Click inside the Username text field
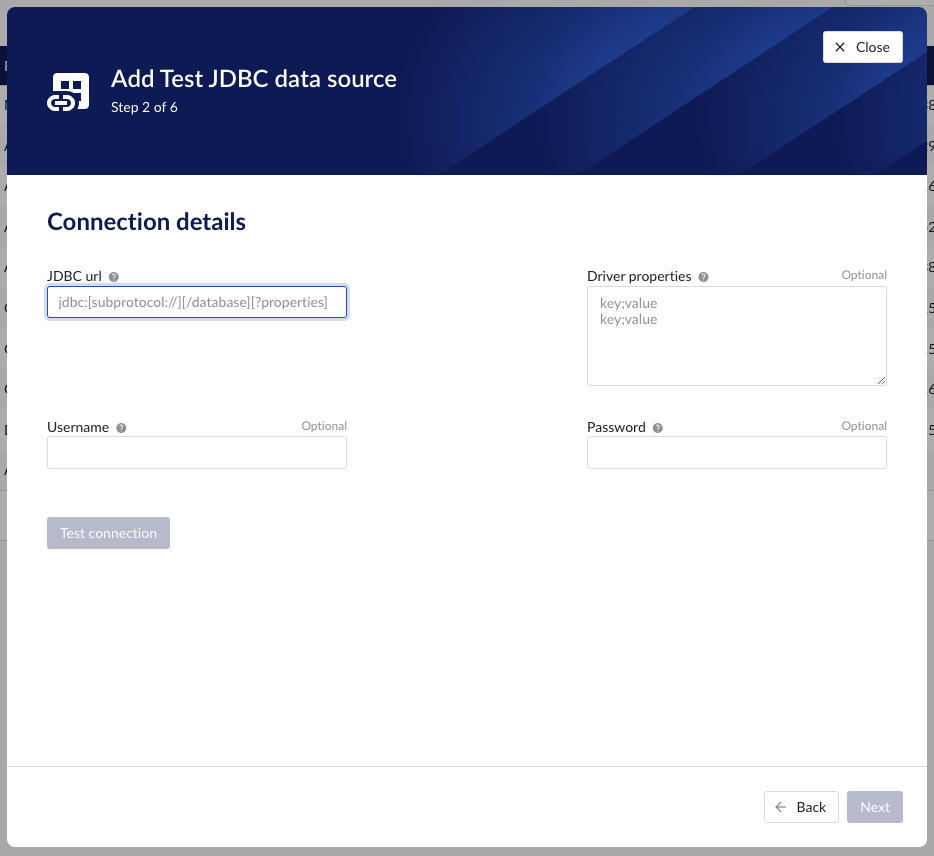The image size is (934, 856). [197, 452]
